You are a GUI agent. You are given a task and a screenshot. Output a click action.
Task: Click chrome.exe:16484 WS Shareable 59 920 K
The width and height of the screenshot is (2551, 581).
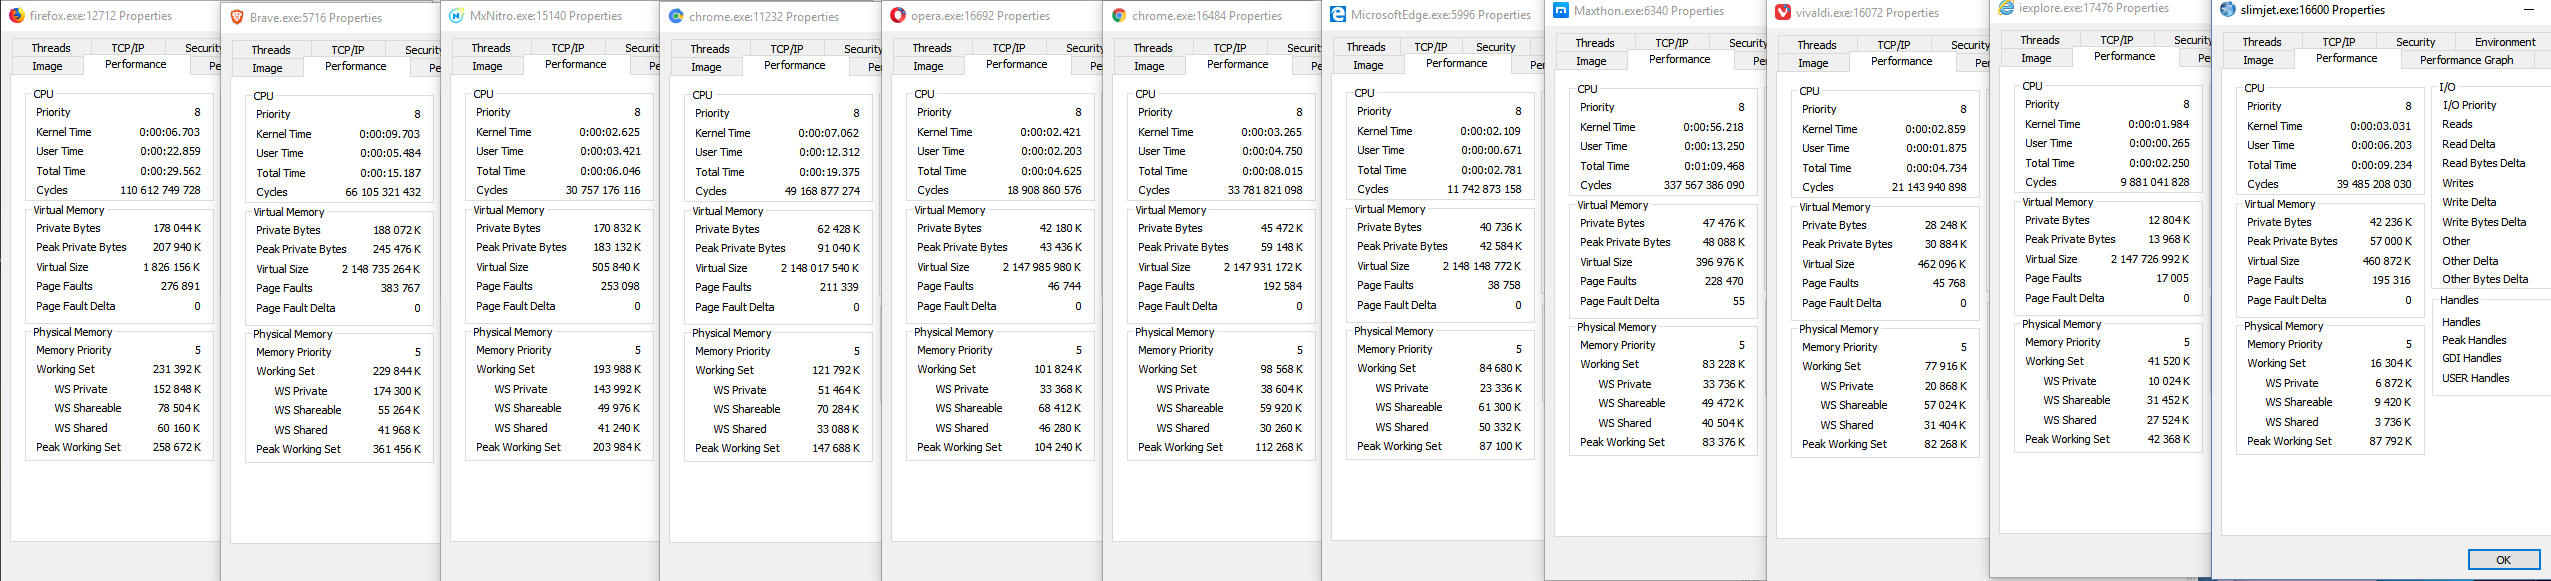(1281, 408)
